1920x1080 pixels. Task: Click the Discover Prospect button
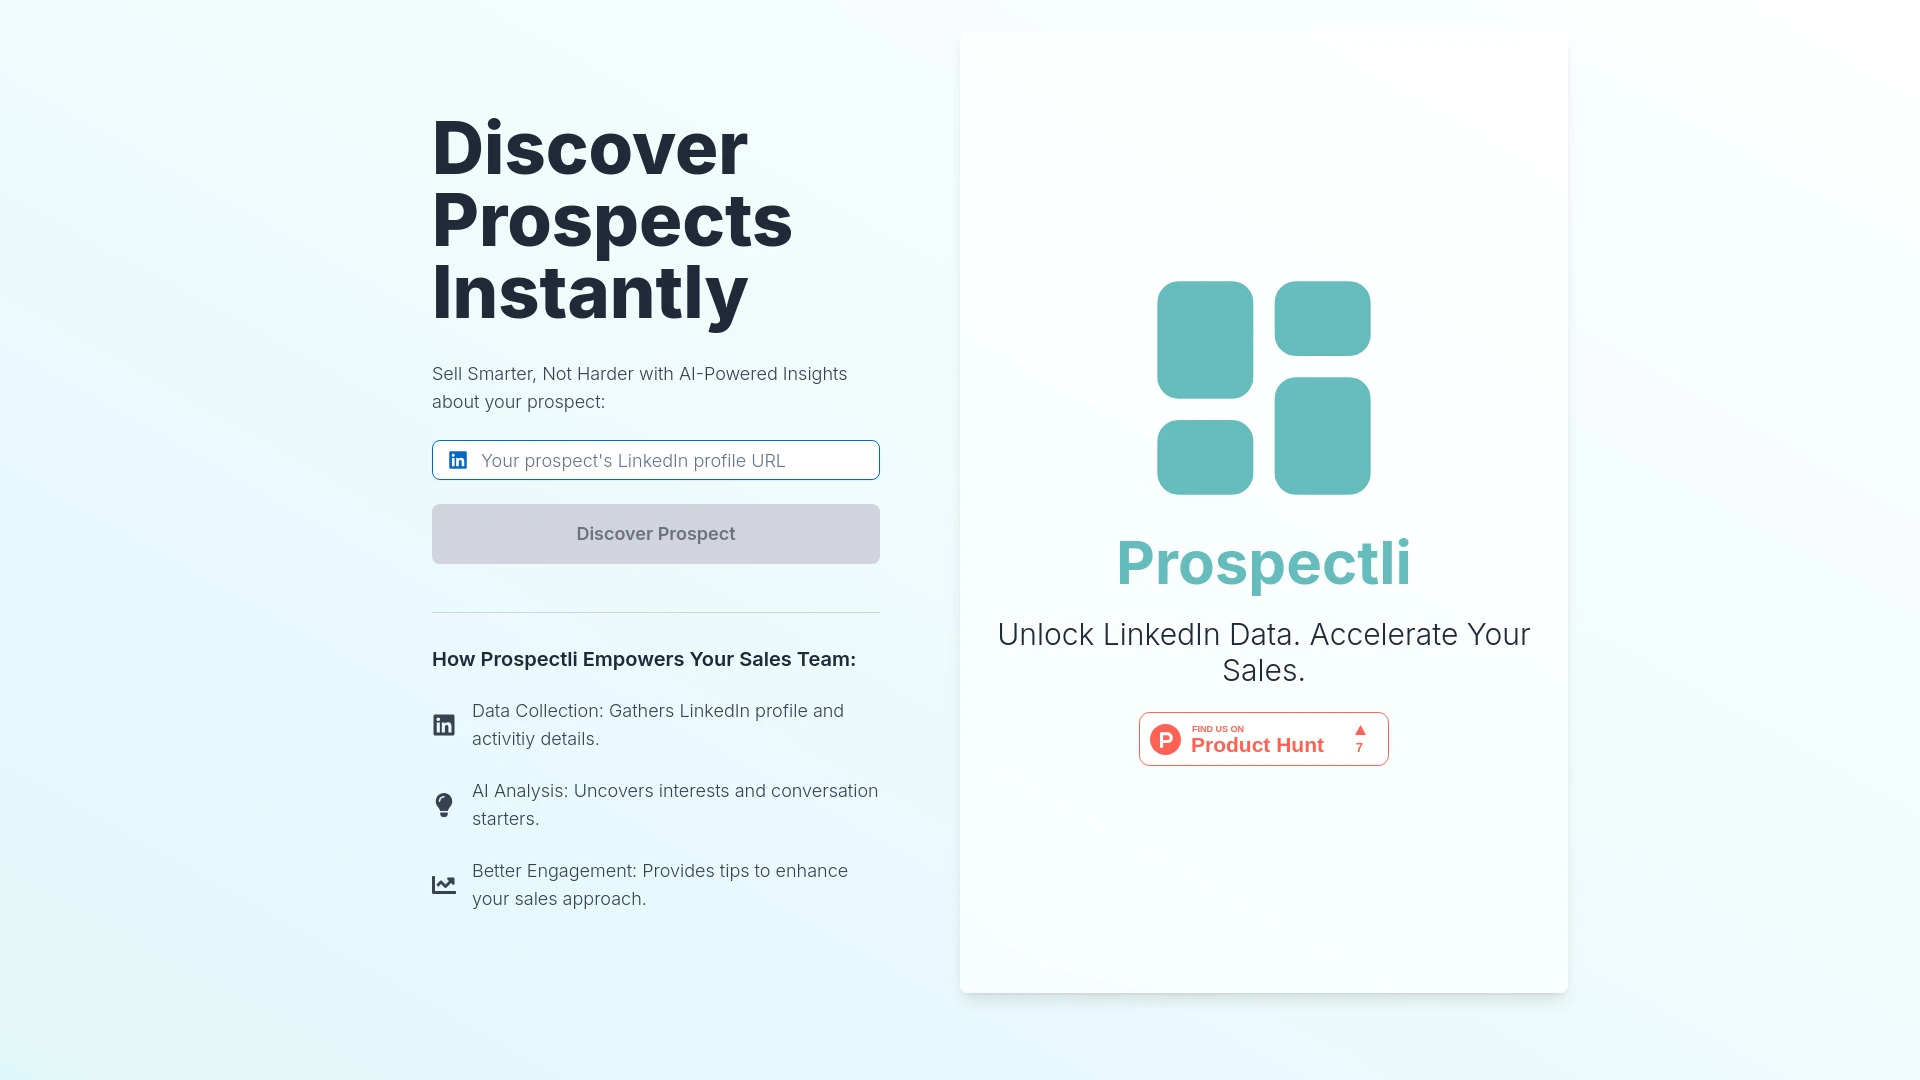[655, 533]
